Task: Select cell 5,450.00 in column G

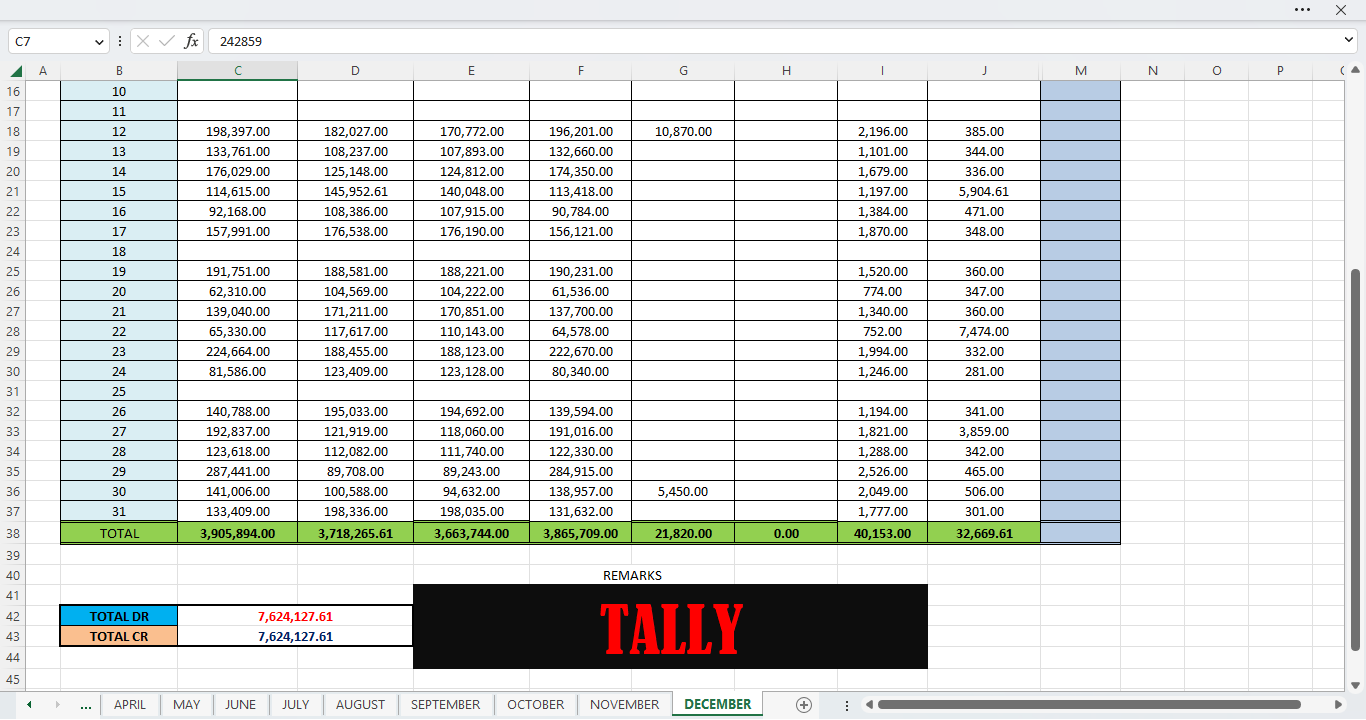Action: (x=683, y=491)
